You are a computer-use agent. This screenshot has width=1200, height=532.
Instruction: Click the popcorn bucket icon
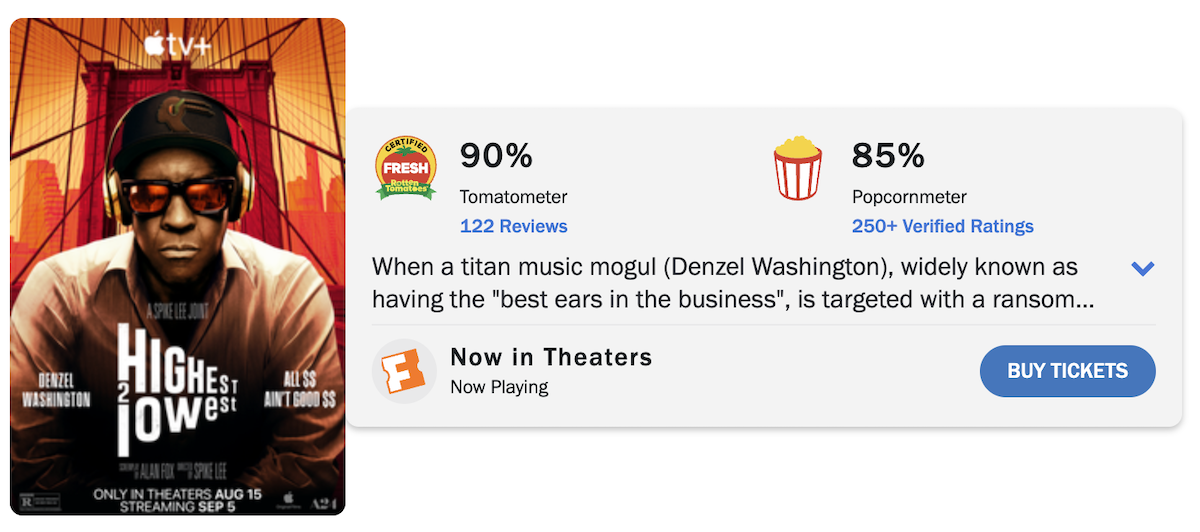point(798,169)
